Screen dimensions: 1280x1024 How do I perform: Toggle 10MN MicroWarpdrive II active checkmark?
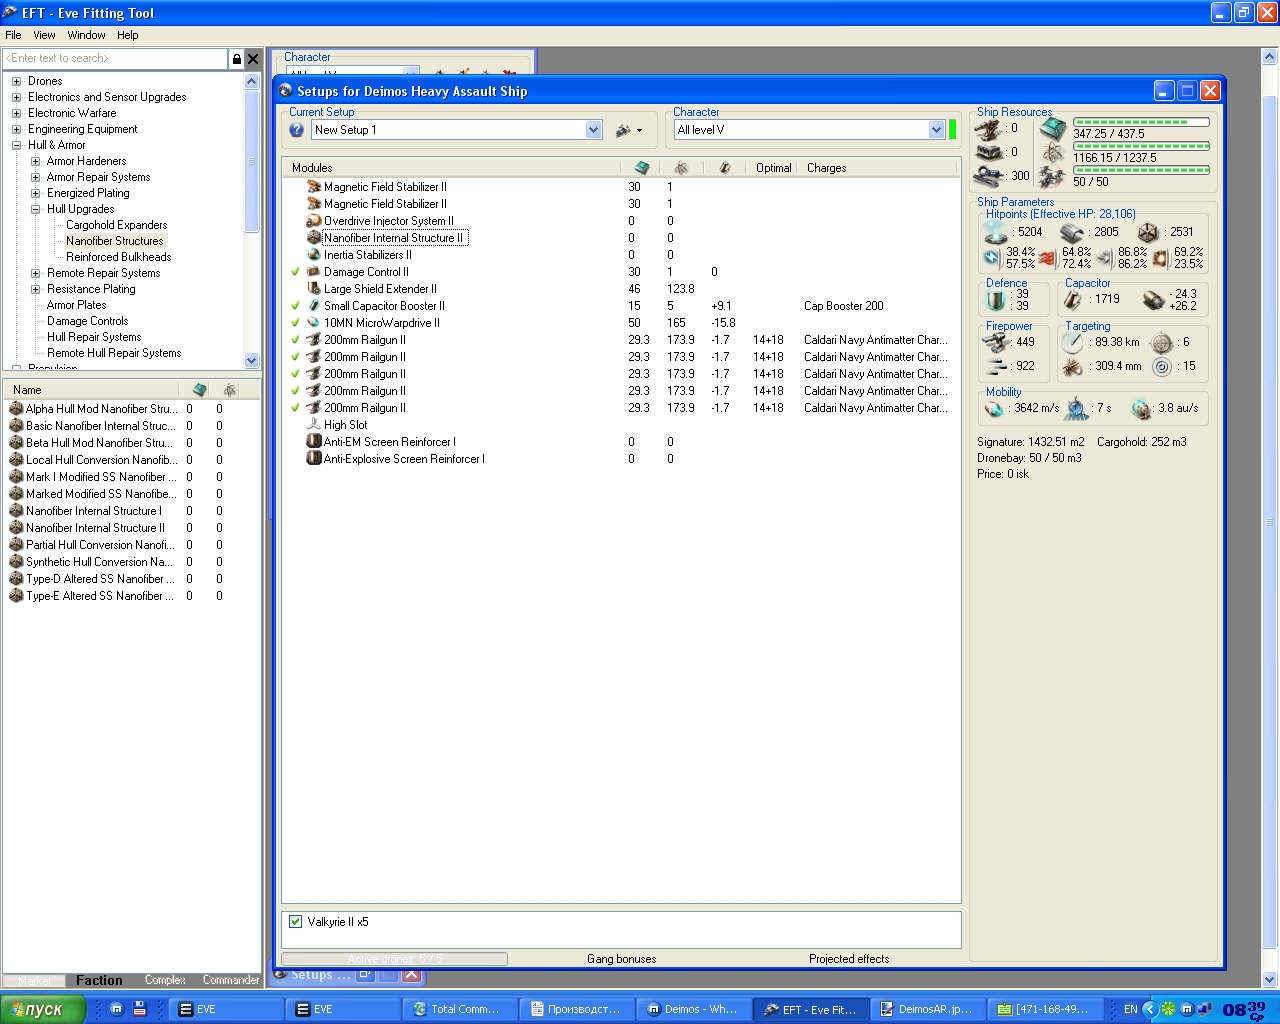tap(296, 323)
